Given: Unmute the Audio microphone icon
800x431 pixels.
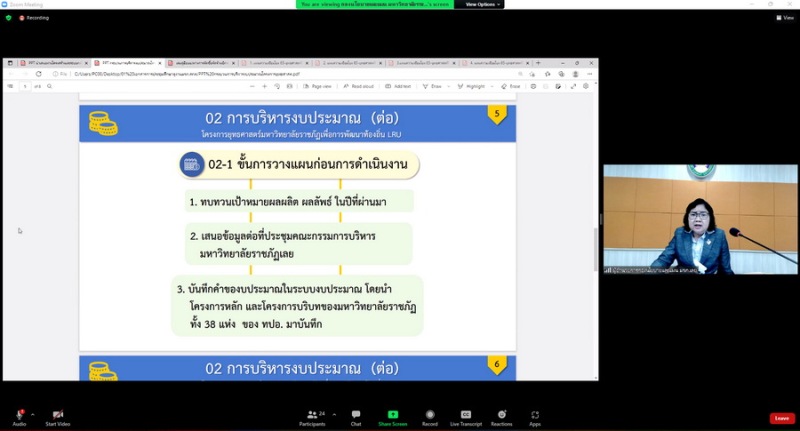Looking at the screenshot, I should (x=19, y=414).
